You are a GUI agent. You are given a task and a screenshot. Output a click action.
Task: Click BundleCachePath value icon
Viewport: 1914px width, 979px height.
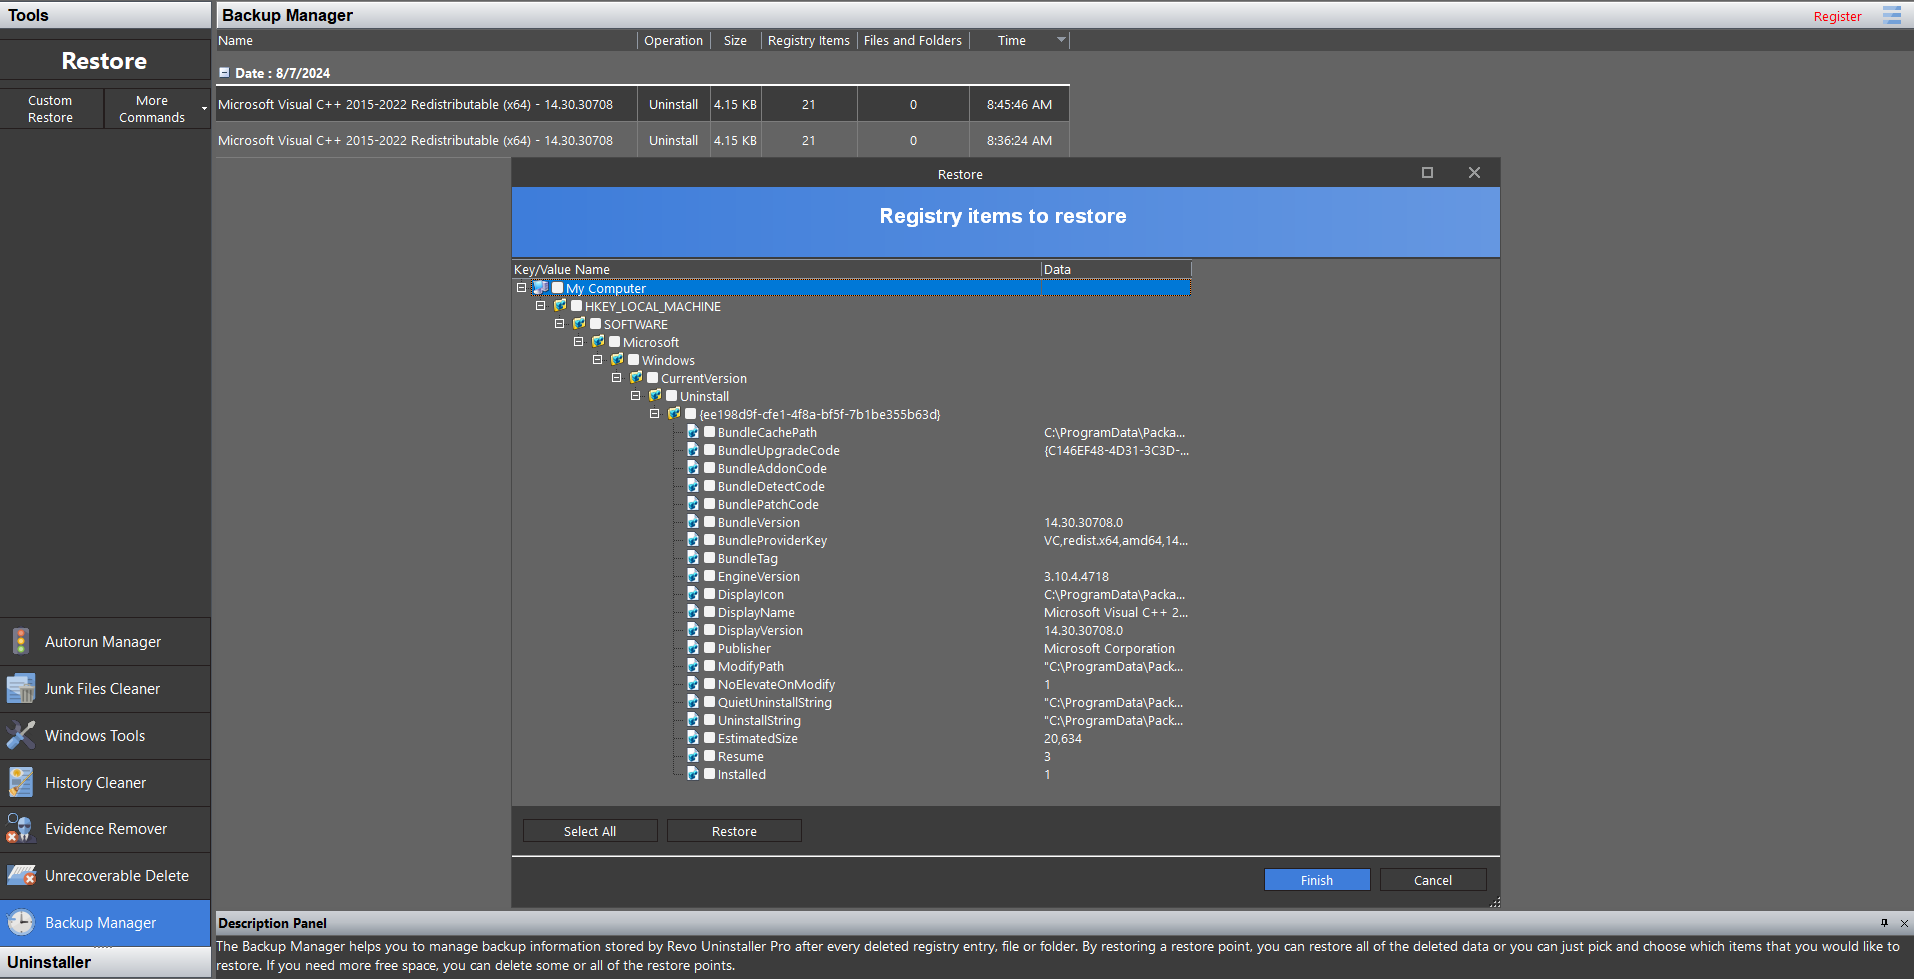click(693, 432)
